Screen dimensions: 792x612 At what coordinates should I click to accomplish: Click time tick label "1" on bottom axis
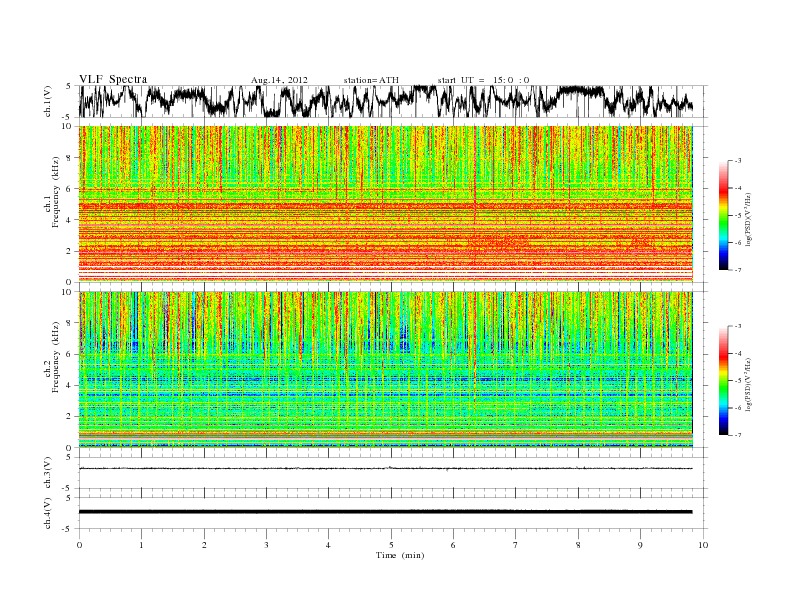141,545
